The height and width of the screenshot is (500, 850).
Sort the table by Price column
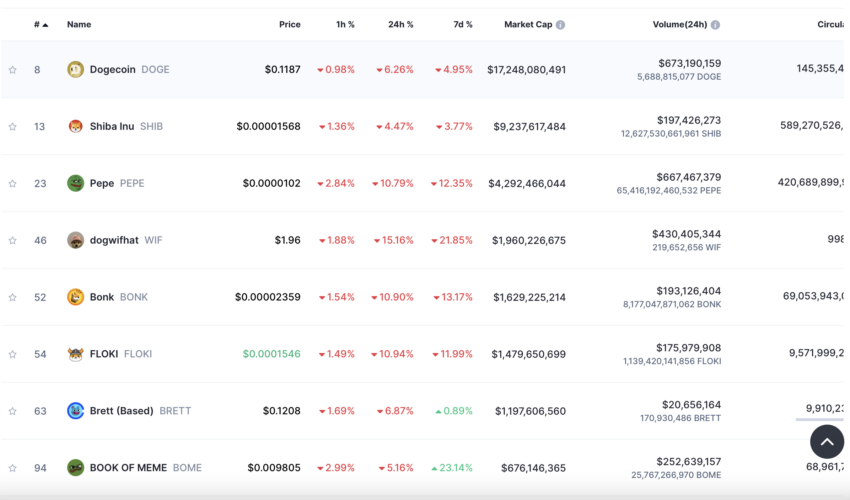point(289,24)
